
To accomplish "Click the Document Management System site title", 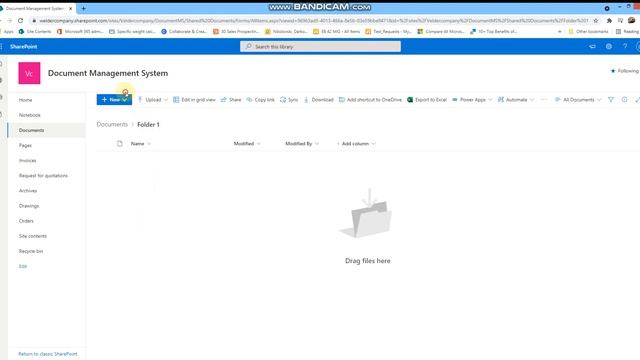I will coord(108,73).
